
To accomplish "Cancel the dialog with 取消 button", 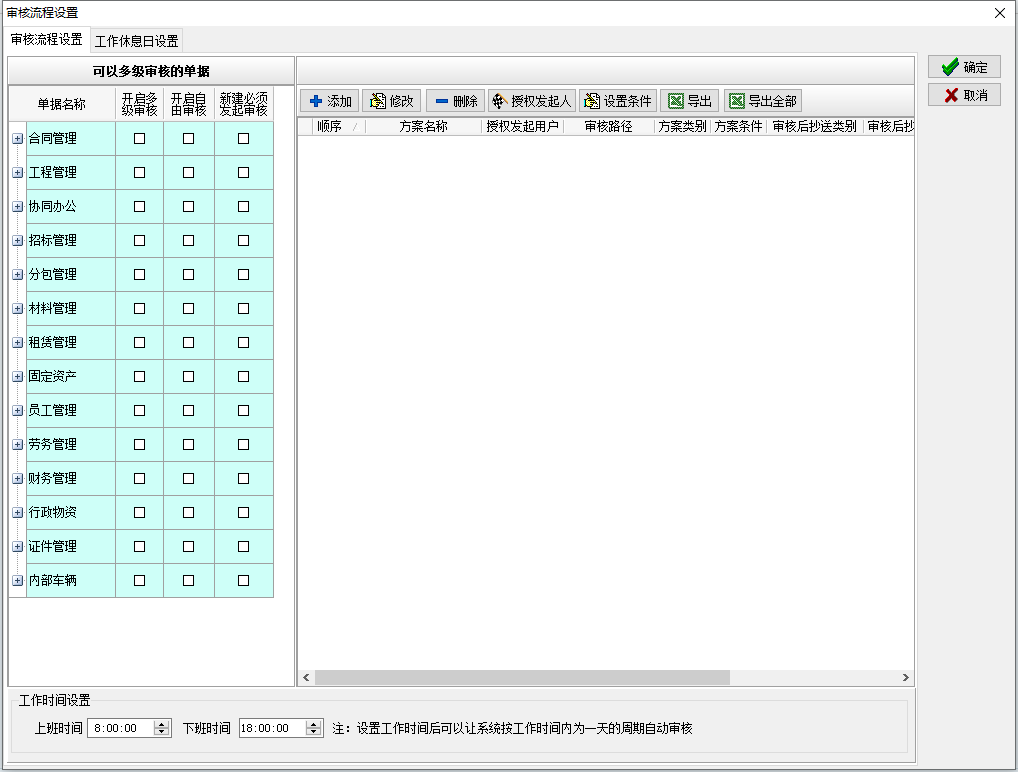I will pos(964,95).
